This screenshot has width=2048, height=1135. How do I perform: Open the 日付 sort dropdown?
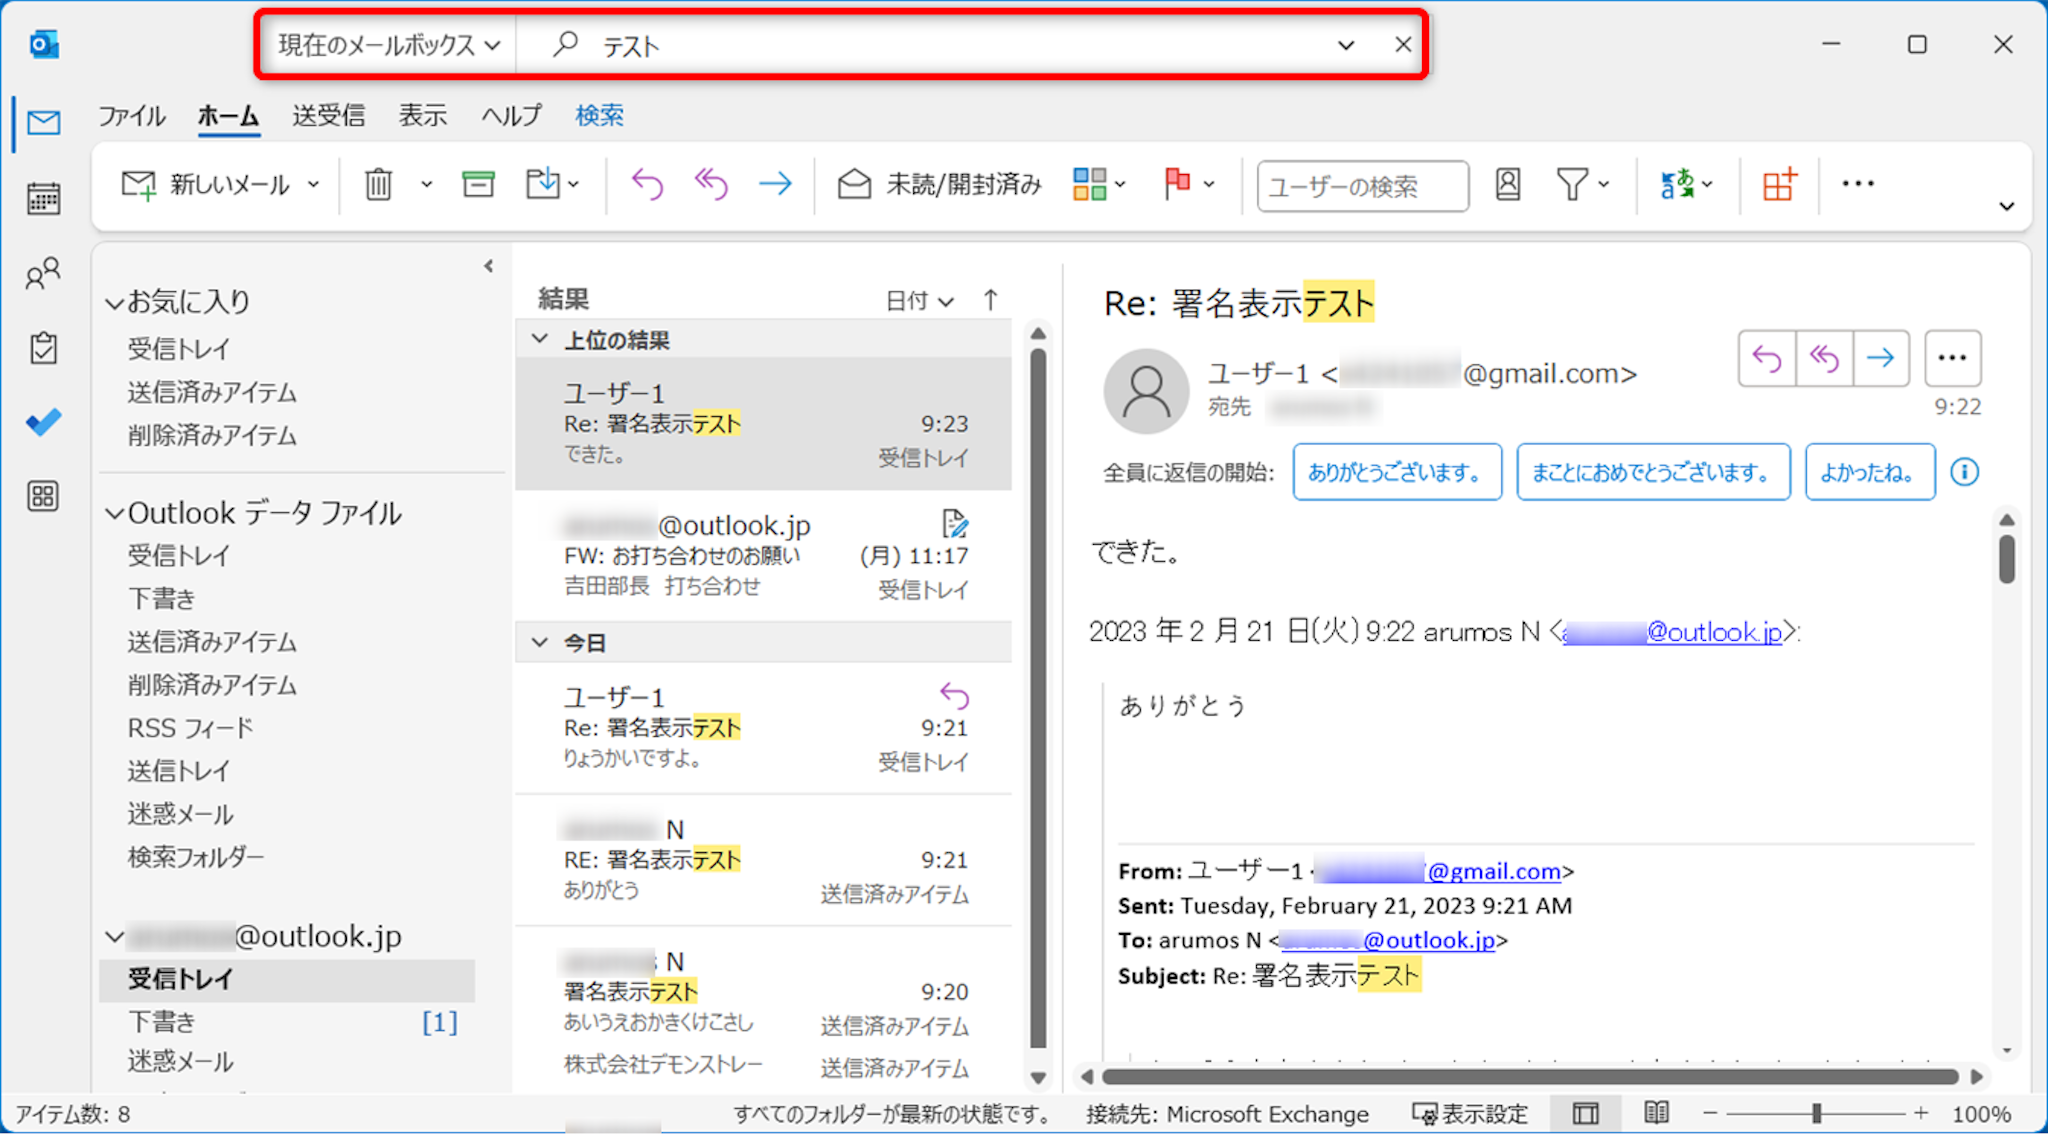tap(918, 300)
